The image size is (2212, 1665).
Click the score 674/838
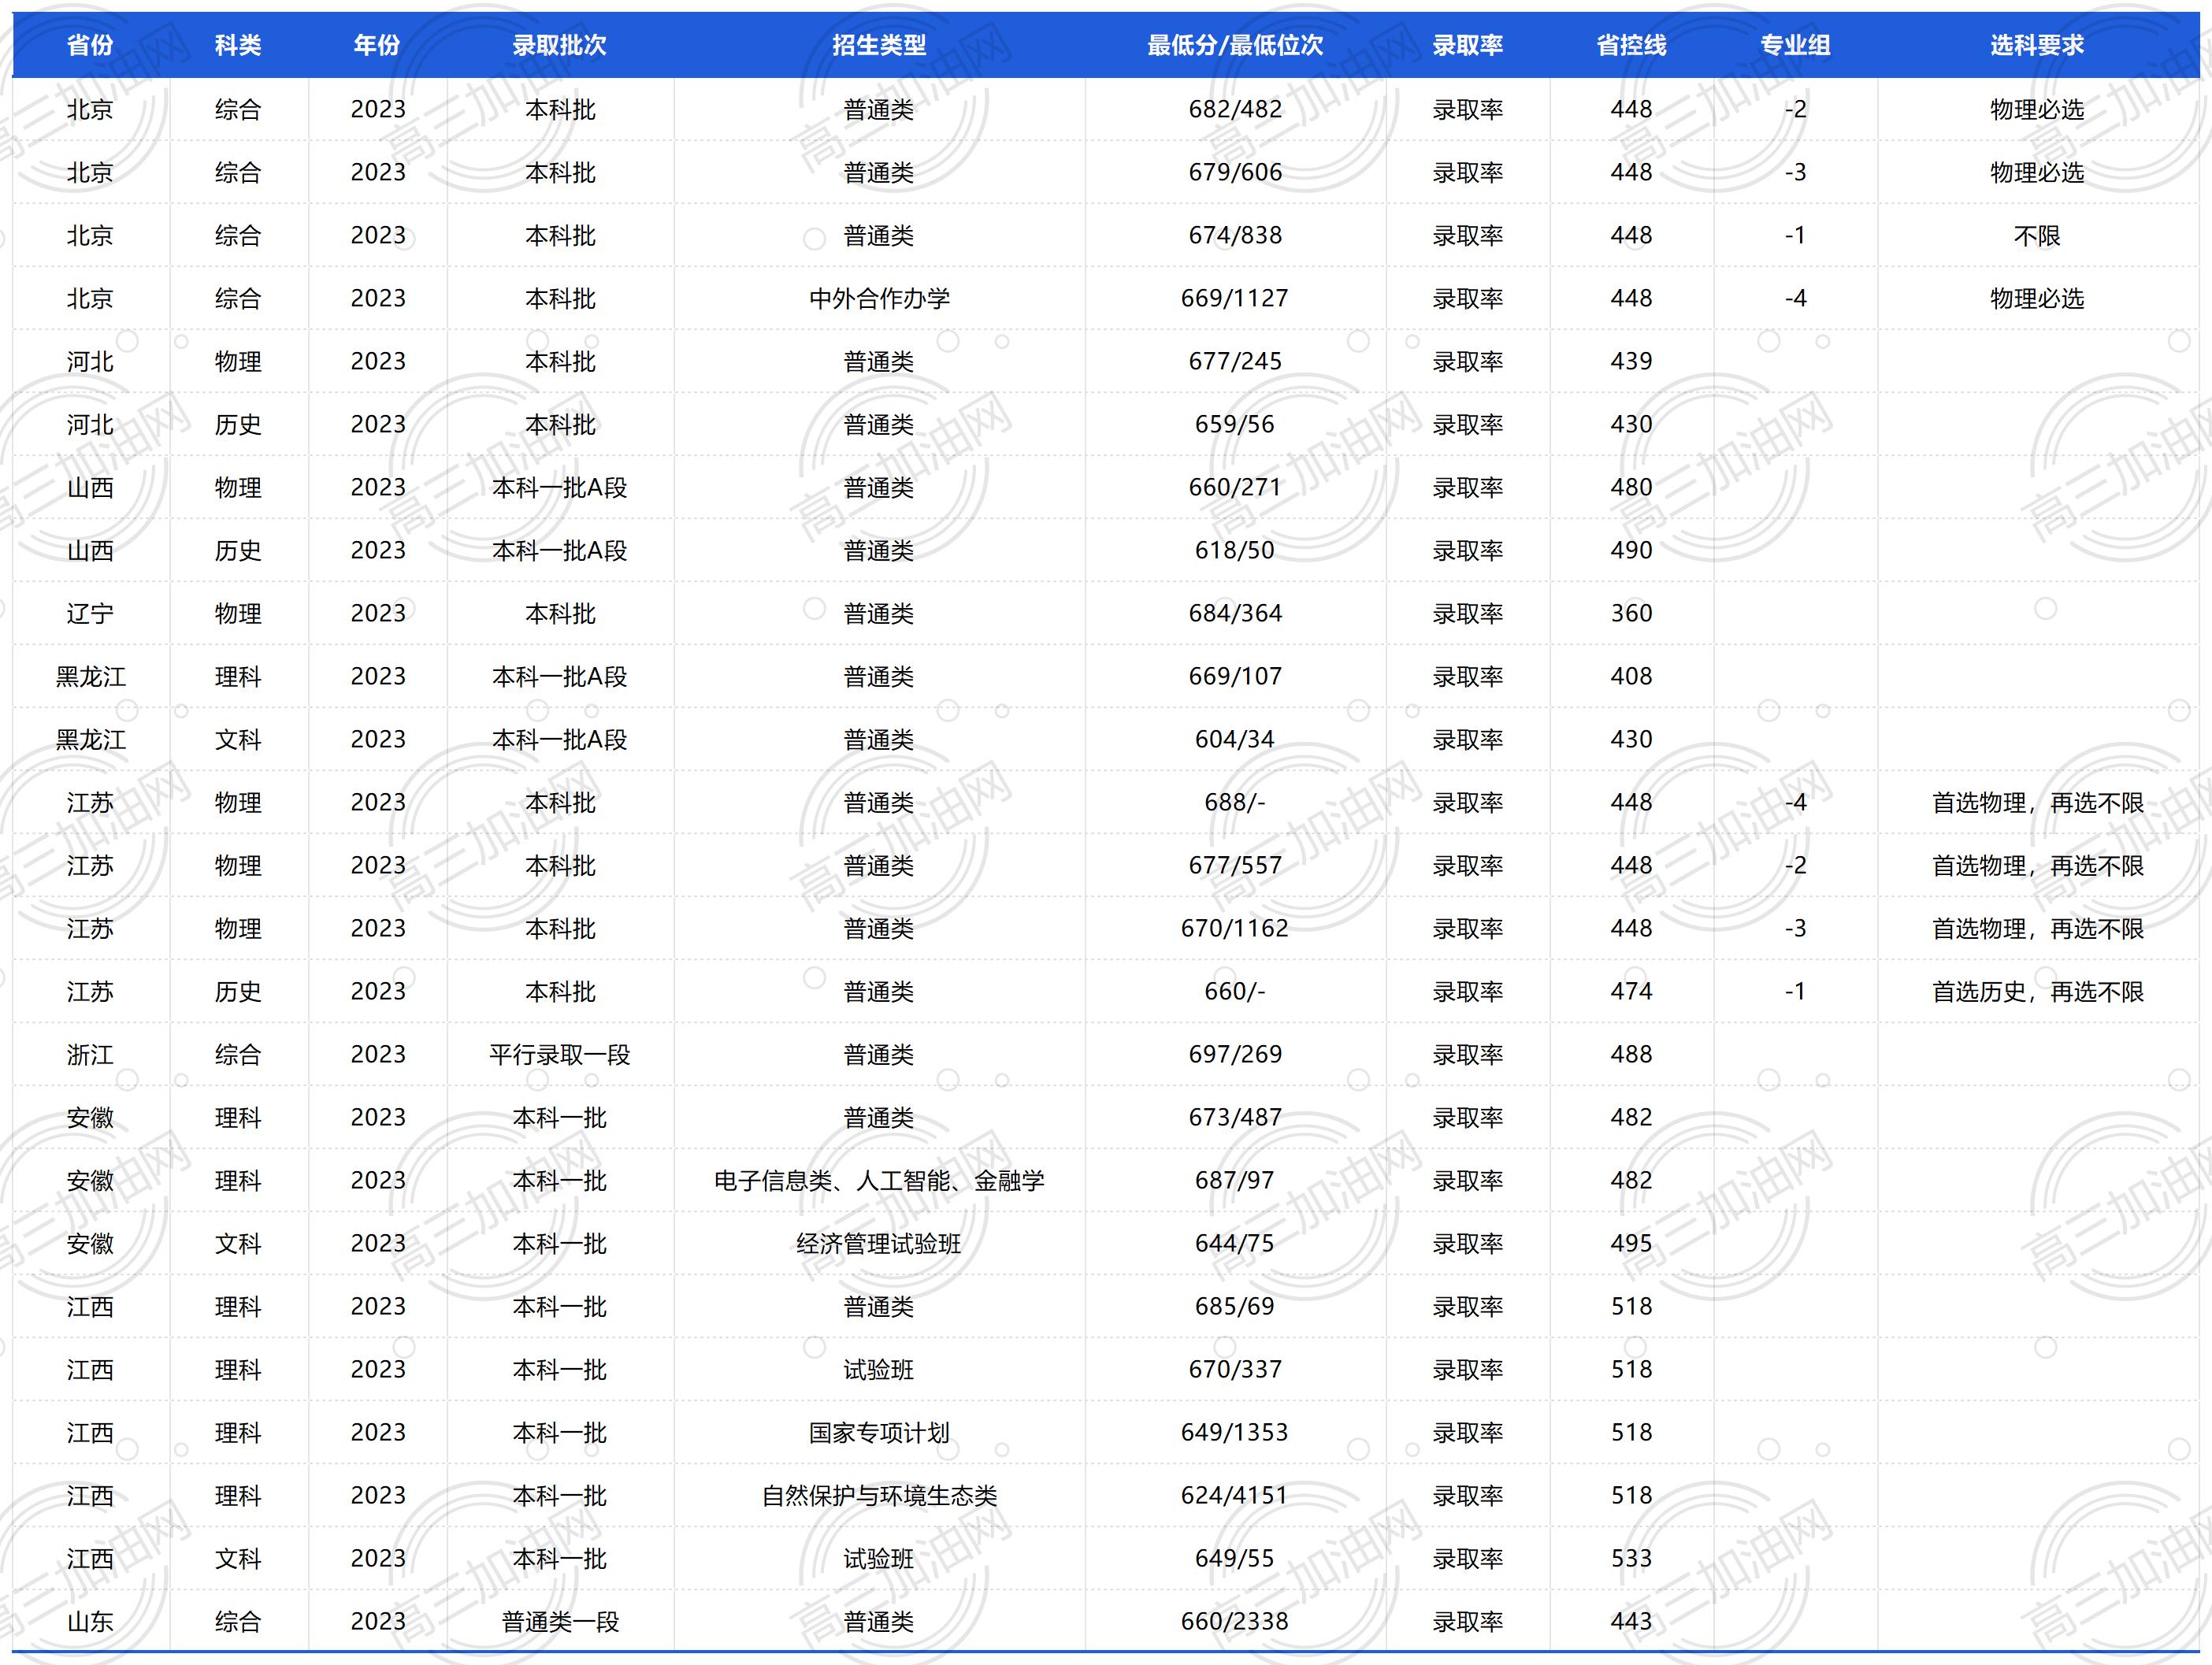(x=1235, y=235)
